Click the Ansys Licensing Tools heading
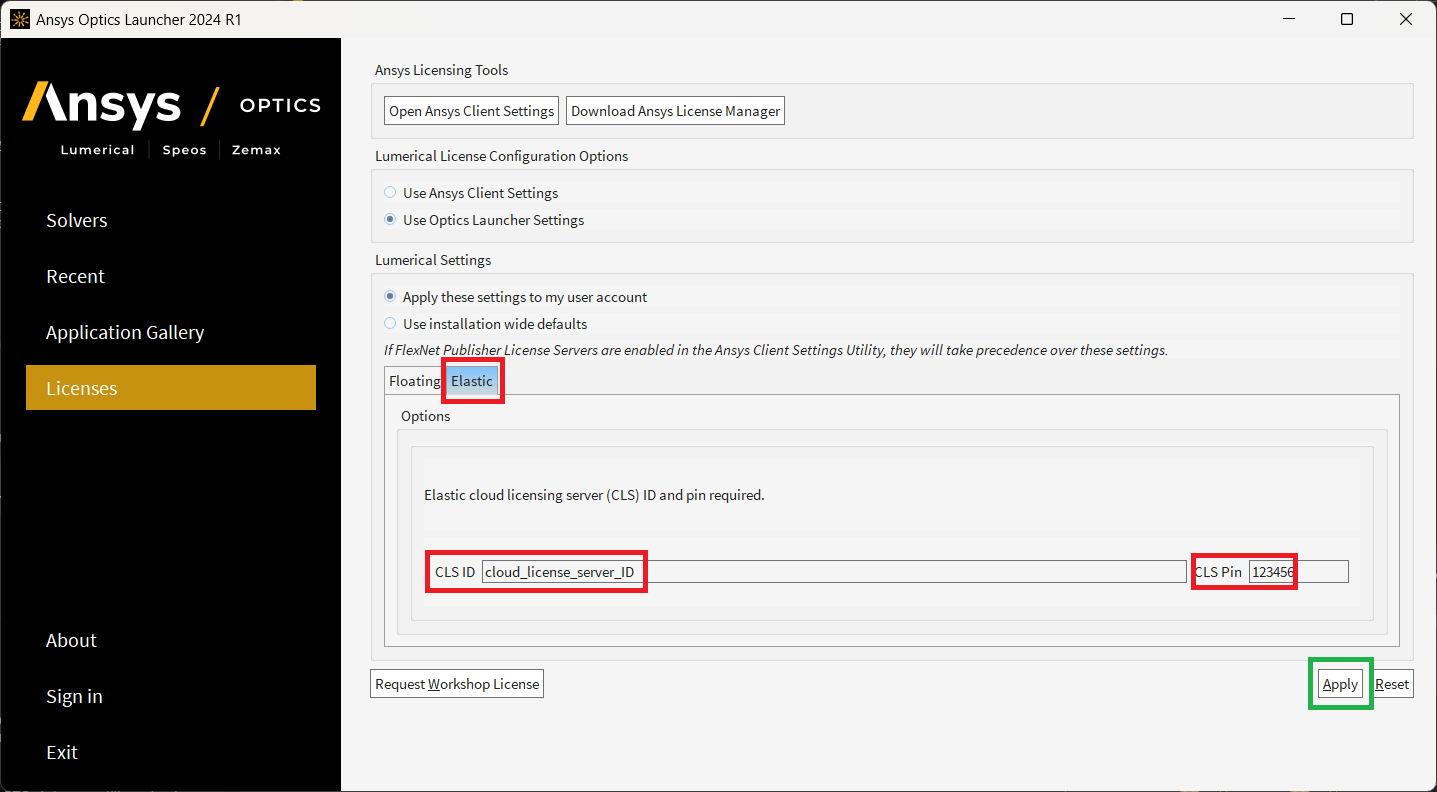1437x792 pixels. point(442,70)
